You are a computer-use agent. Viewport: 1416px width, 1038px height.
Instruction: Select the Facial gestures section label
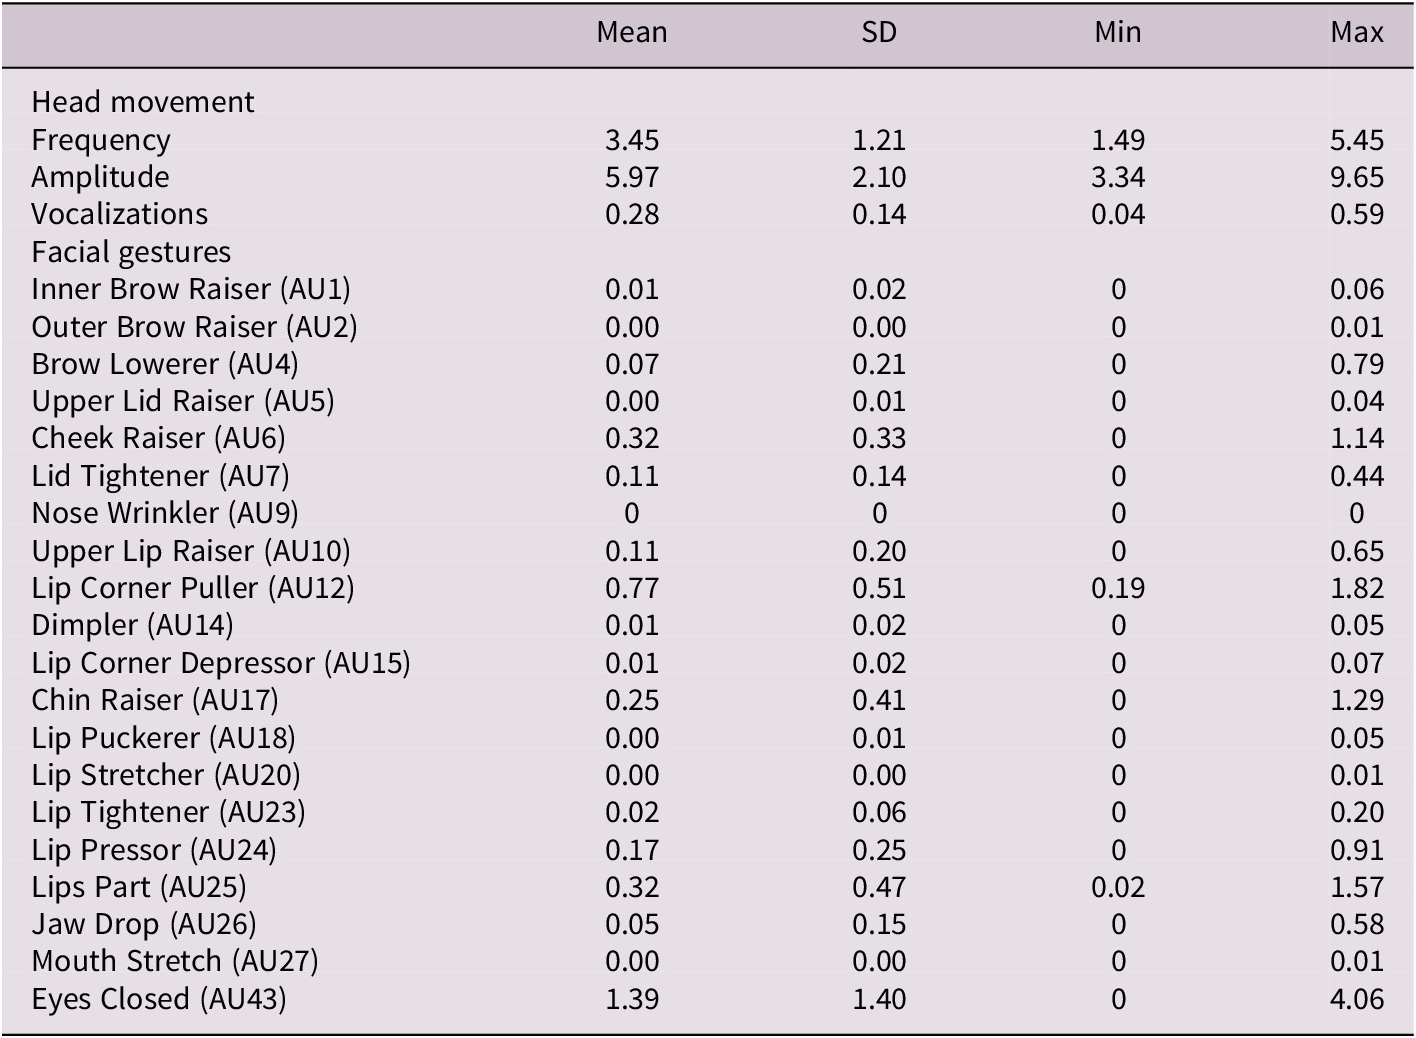click(131, 252)
